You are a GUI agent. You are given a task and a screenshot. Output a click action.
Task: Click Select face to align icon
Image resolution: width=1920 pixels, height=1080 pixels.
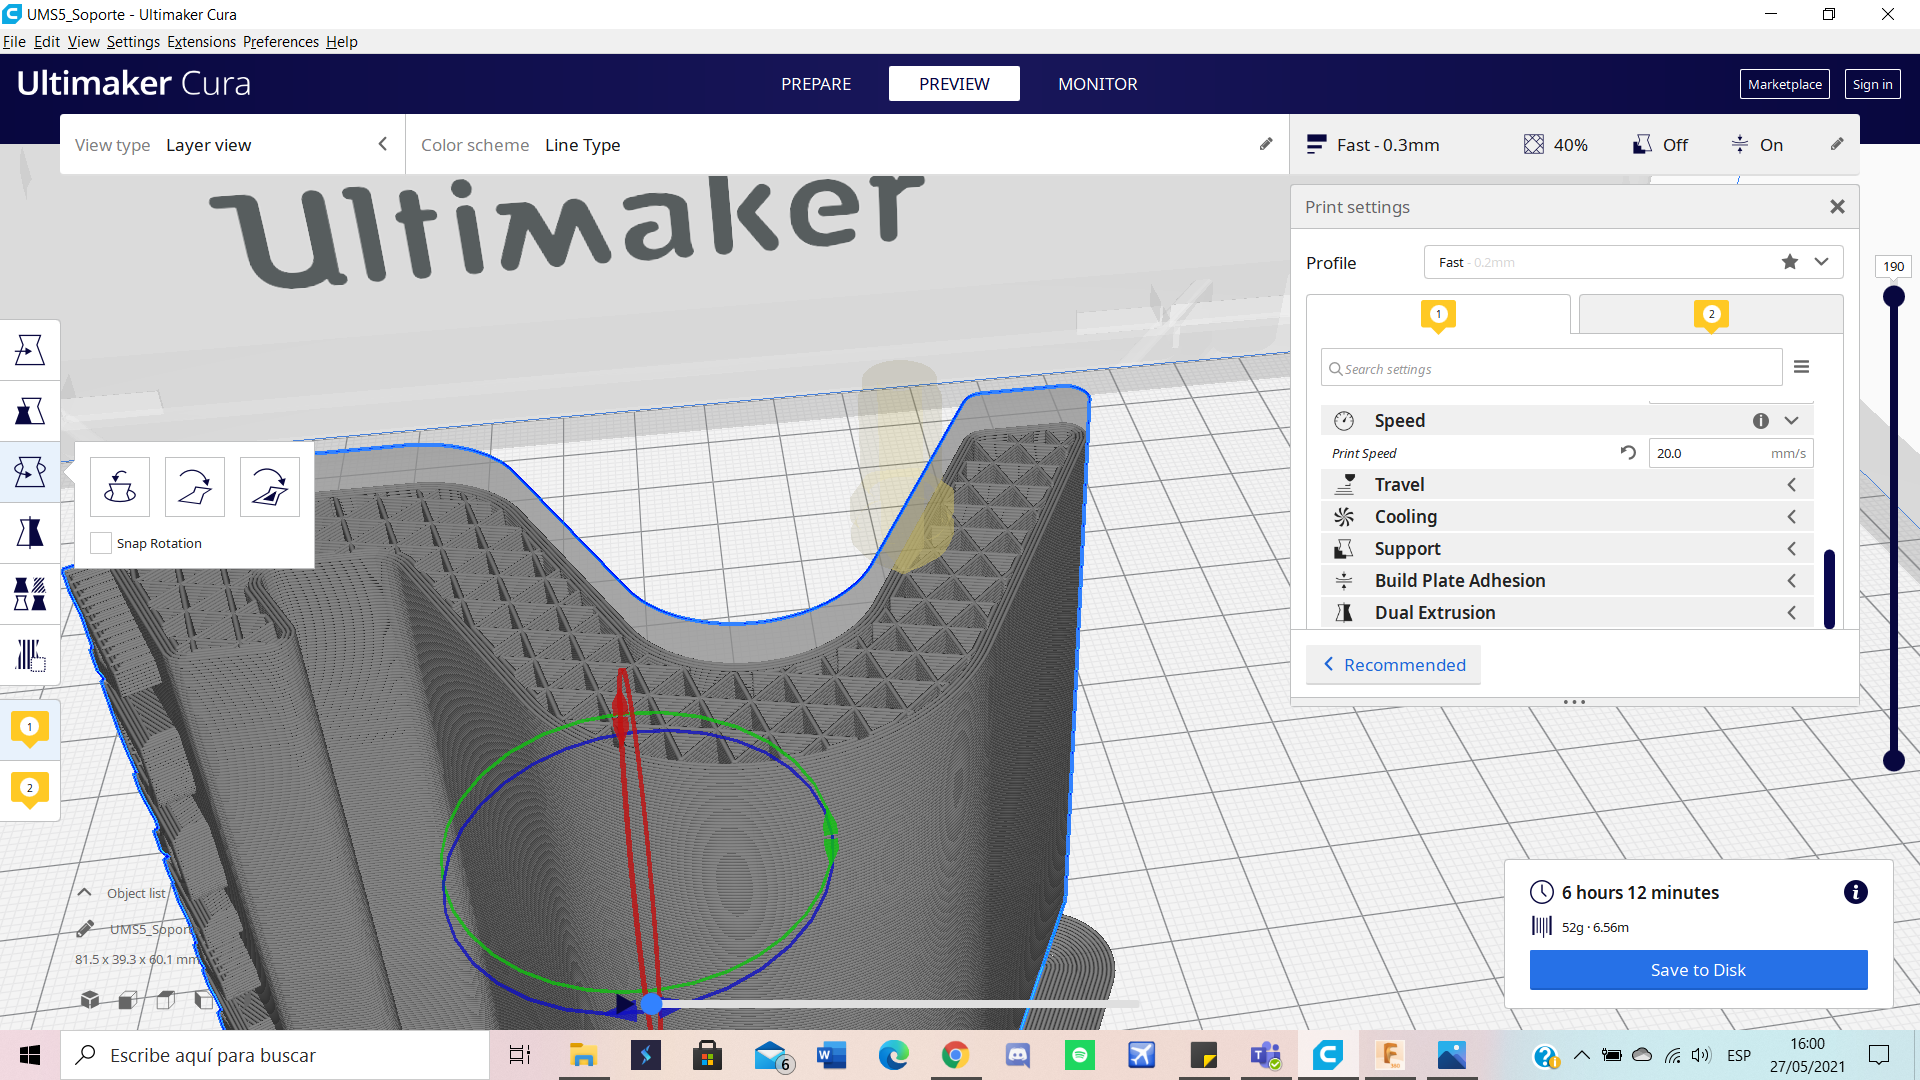pos(270,487)
